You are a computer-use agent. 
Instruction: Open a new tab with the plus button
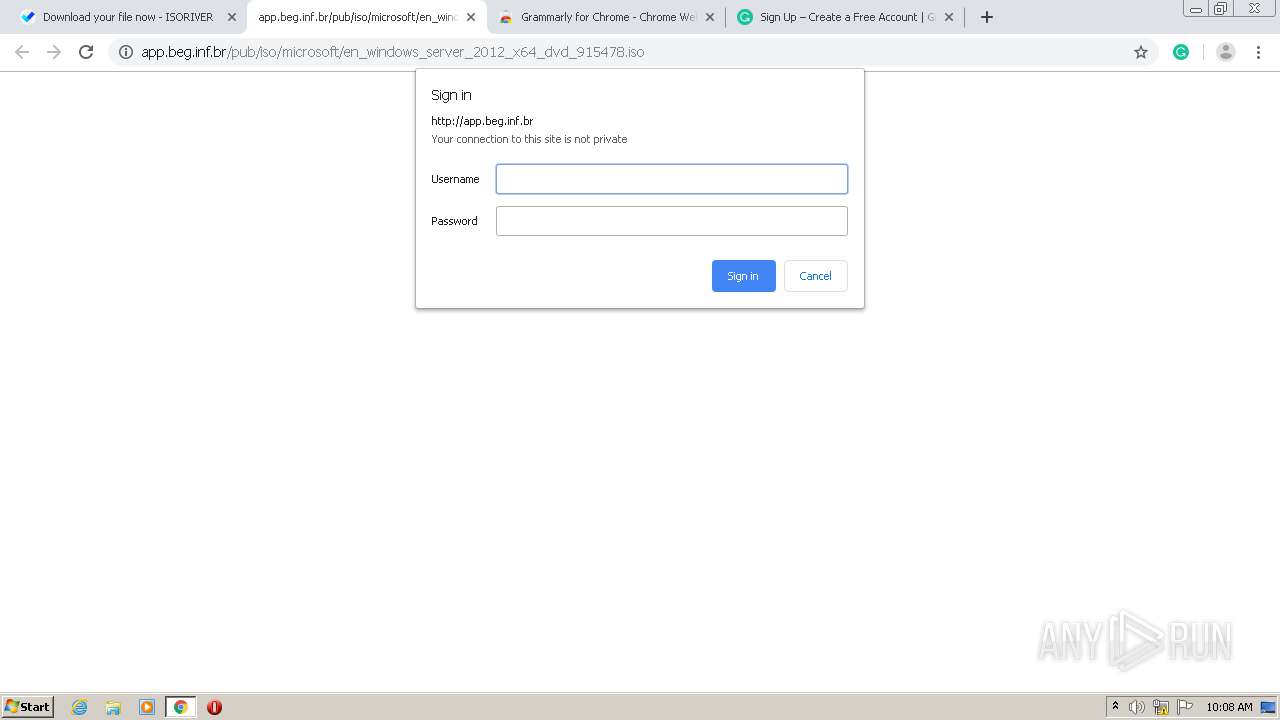click(x=987, y=17)
